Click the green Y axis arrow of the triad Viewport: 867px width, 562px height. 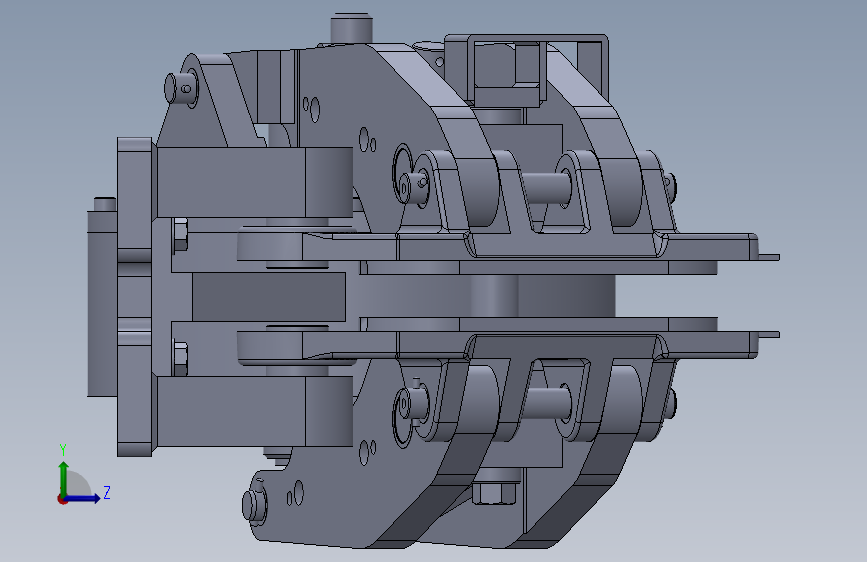(x=64, y=477)
